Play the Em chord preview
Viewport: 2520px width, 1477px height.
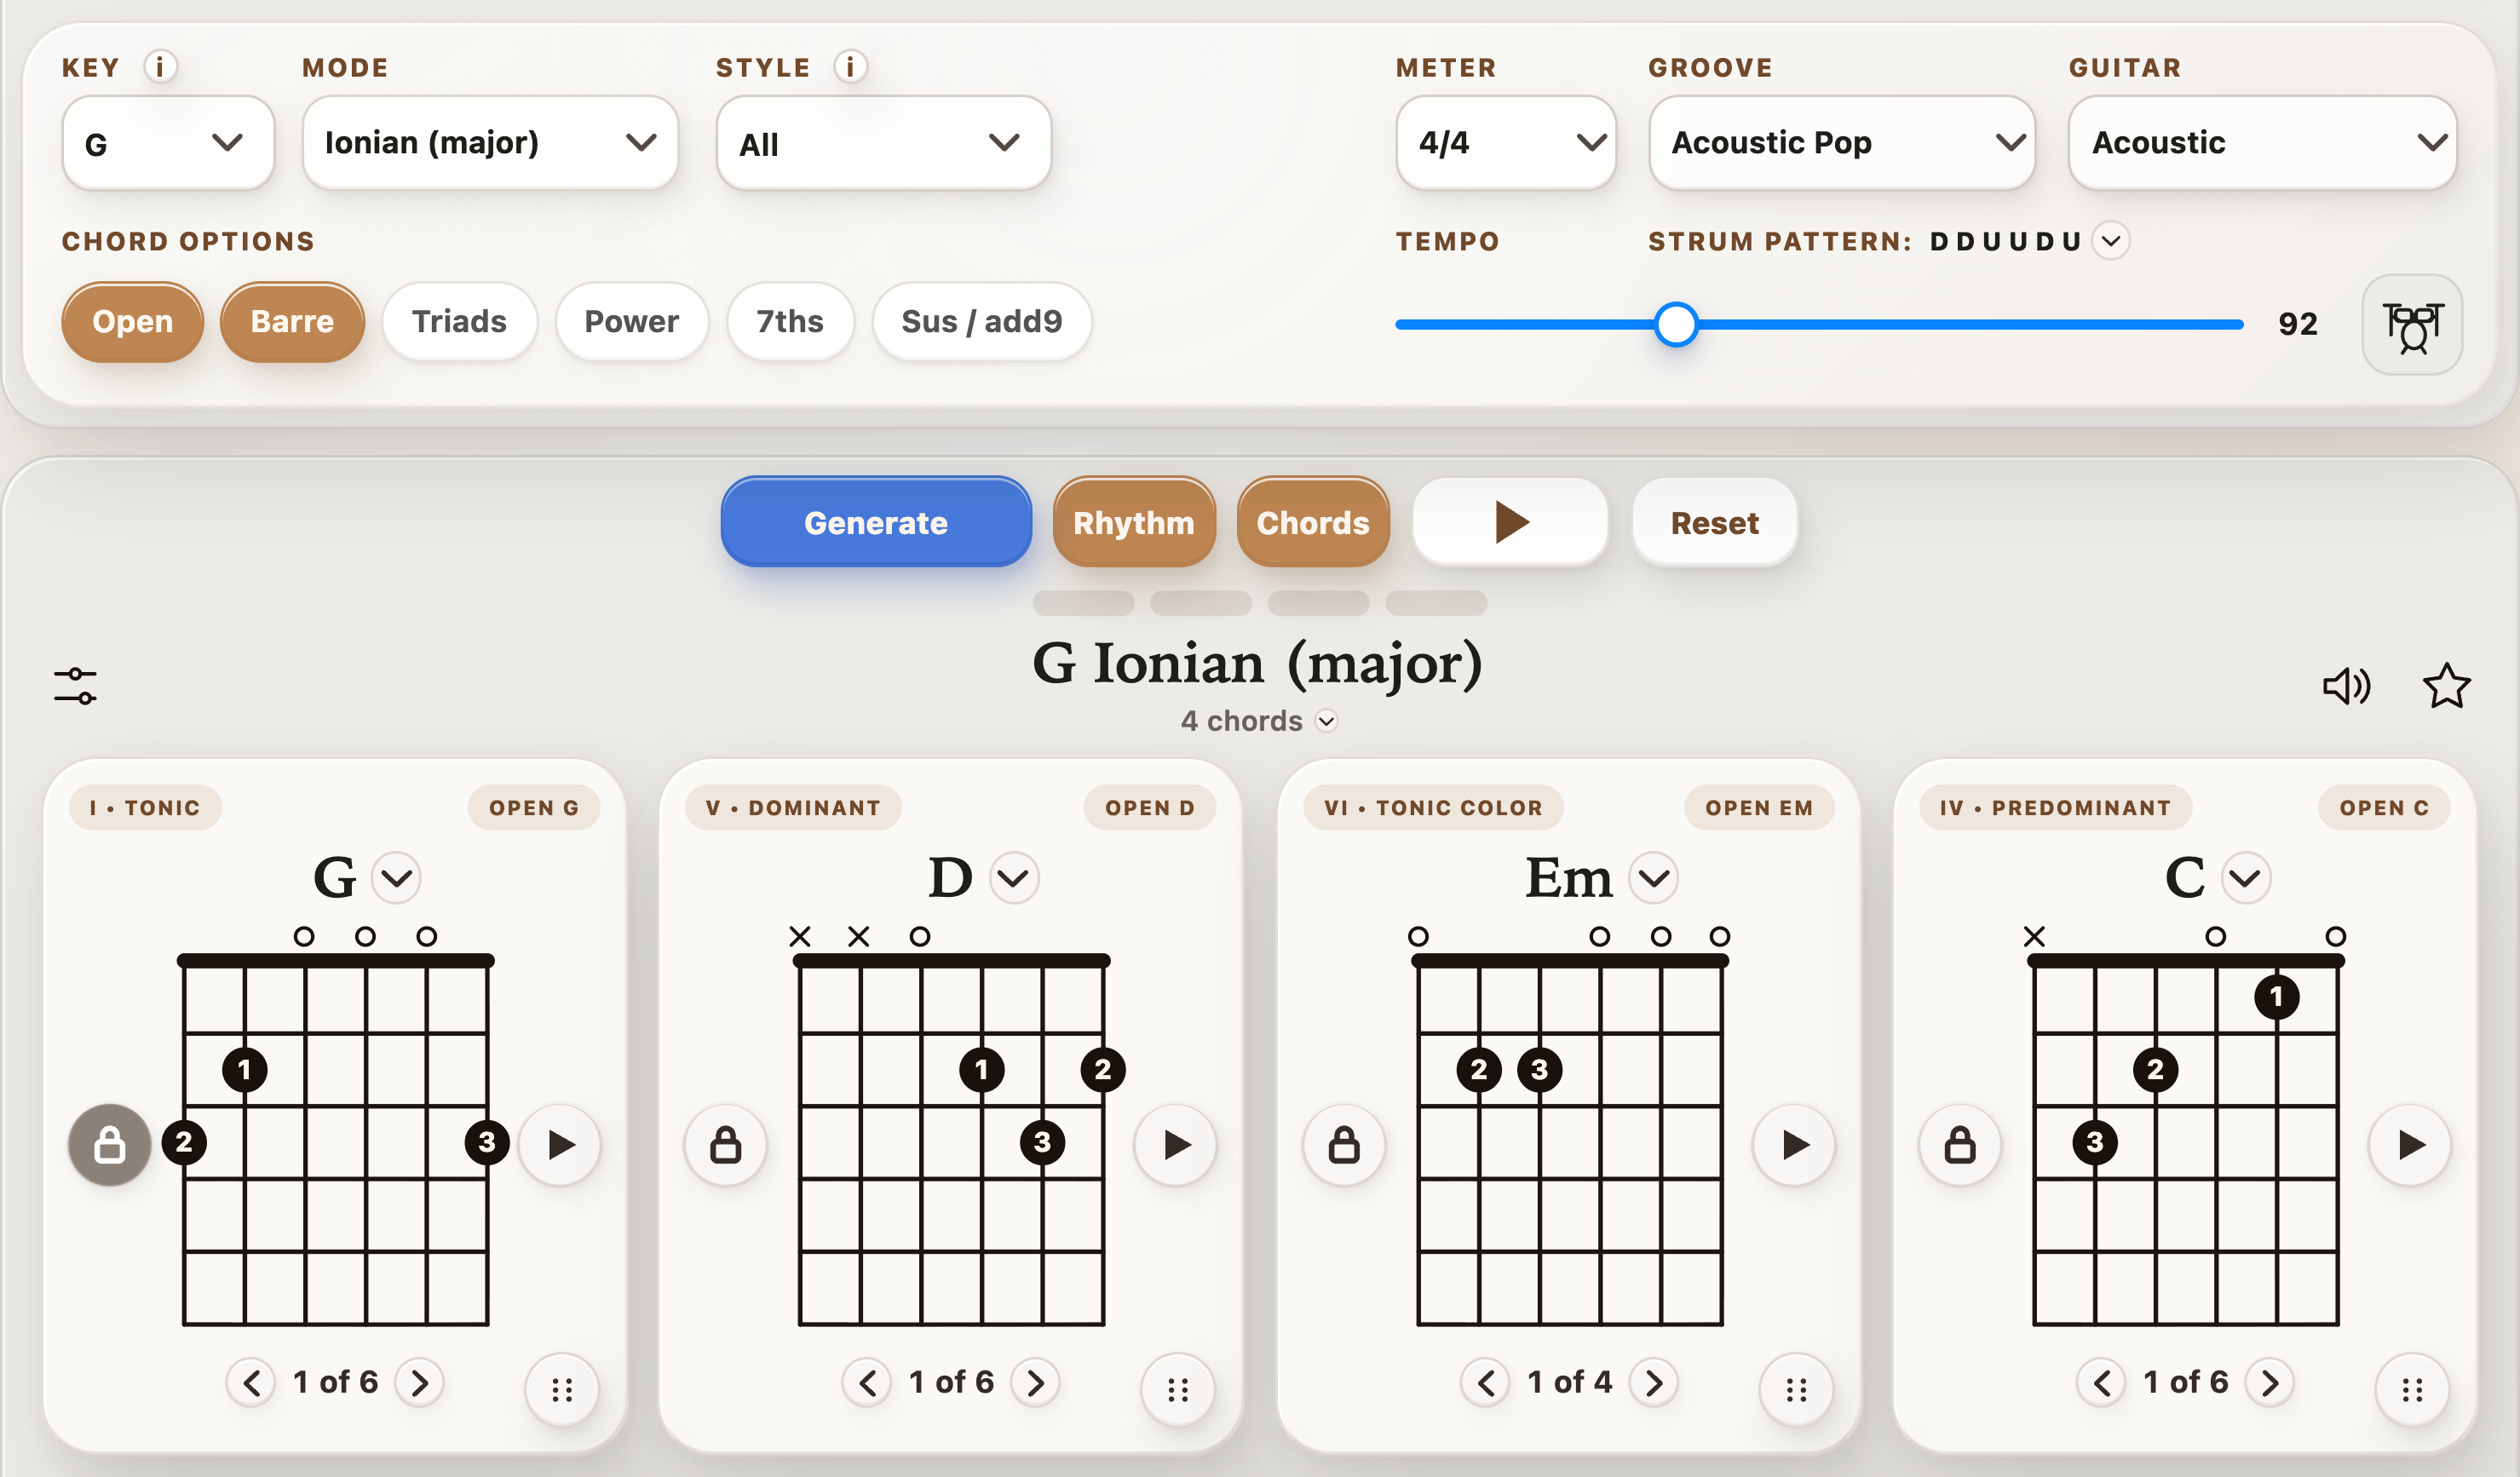tap(1795, 1144)
